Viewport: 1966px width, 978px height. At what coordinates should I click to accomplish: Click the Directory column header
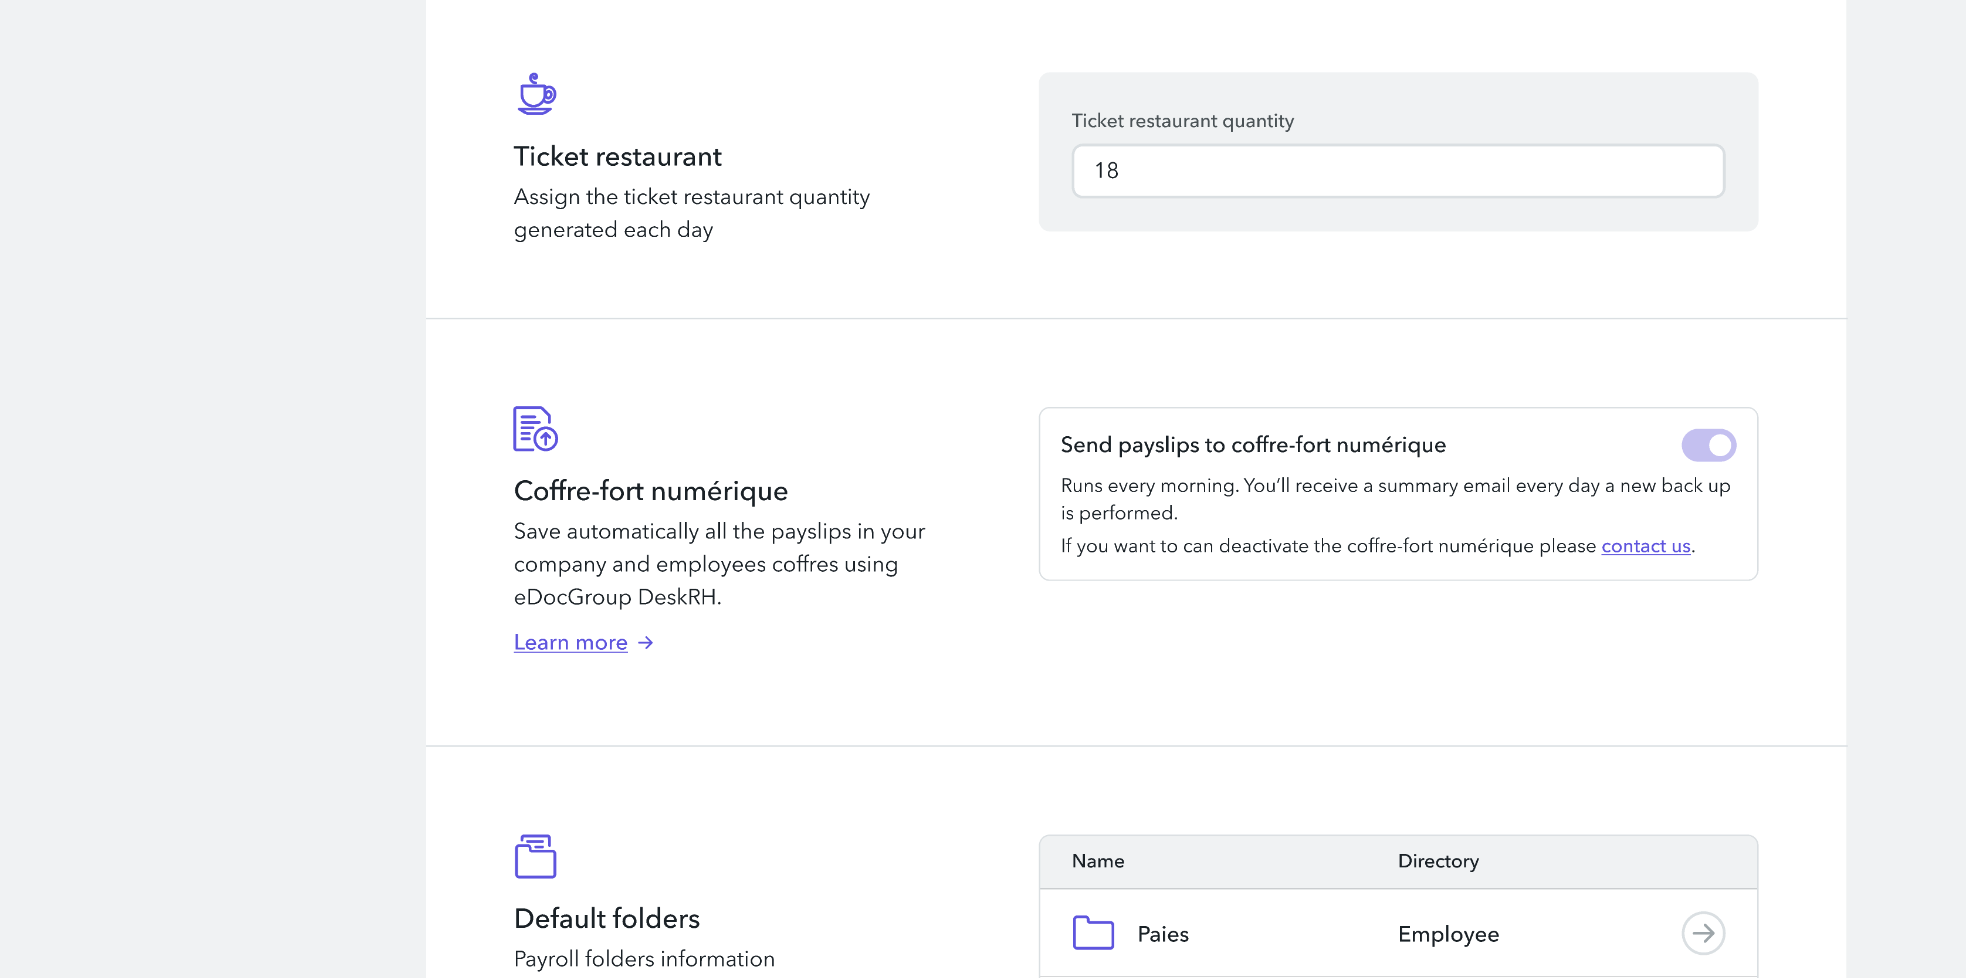pos(1437,861)
